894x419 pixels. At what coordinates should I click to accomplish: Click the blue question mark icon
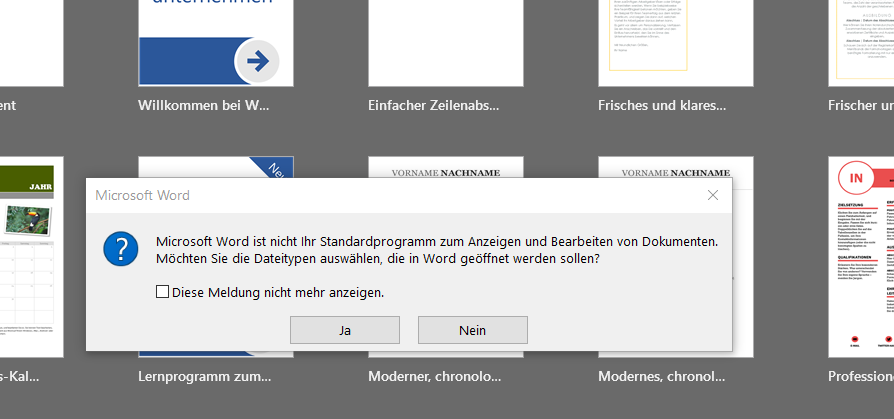click(121, 249)
